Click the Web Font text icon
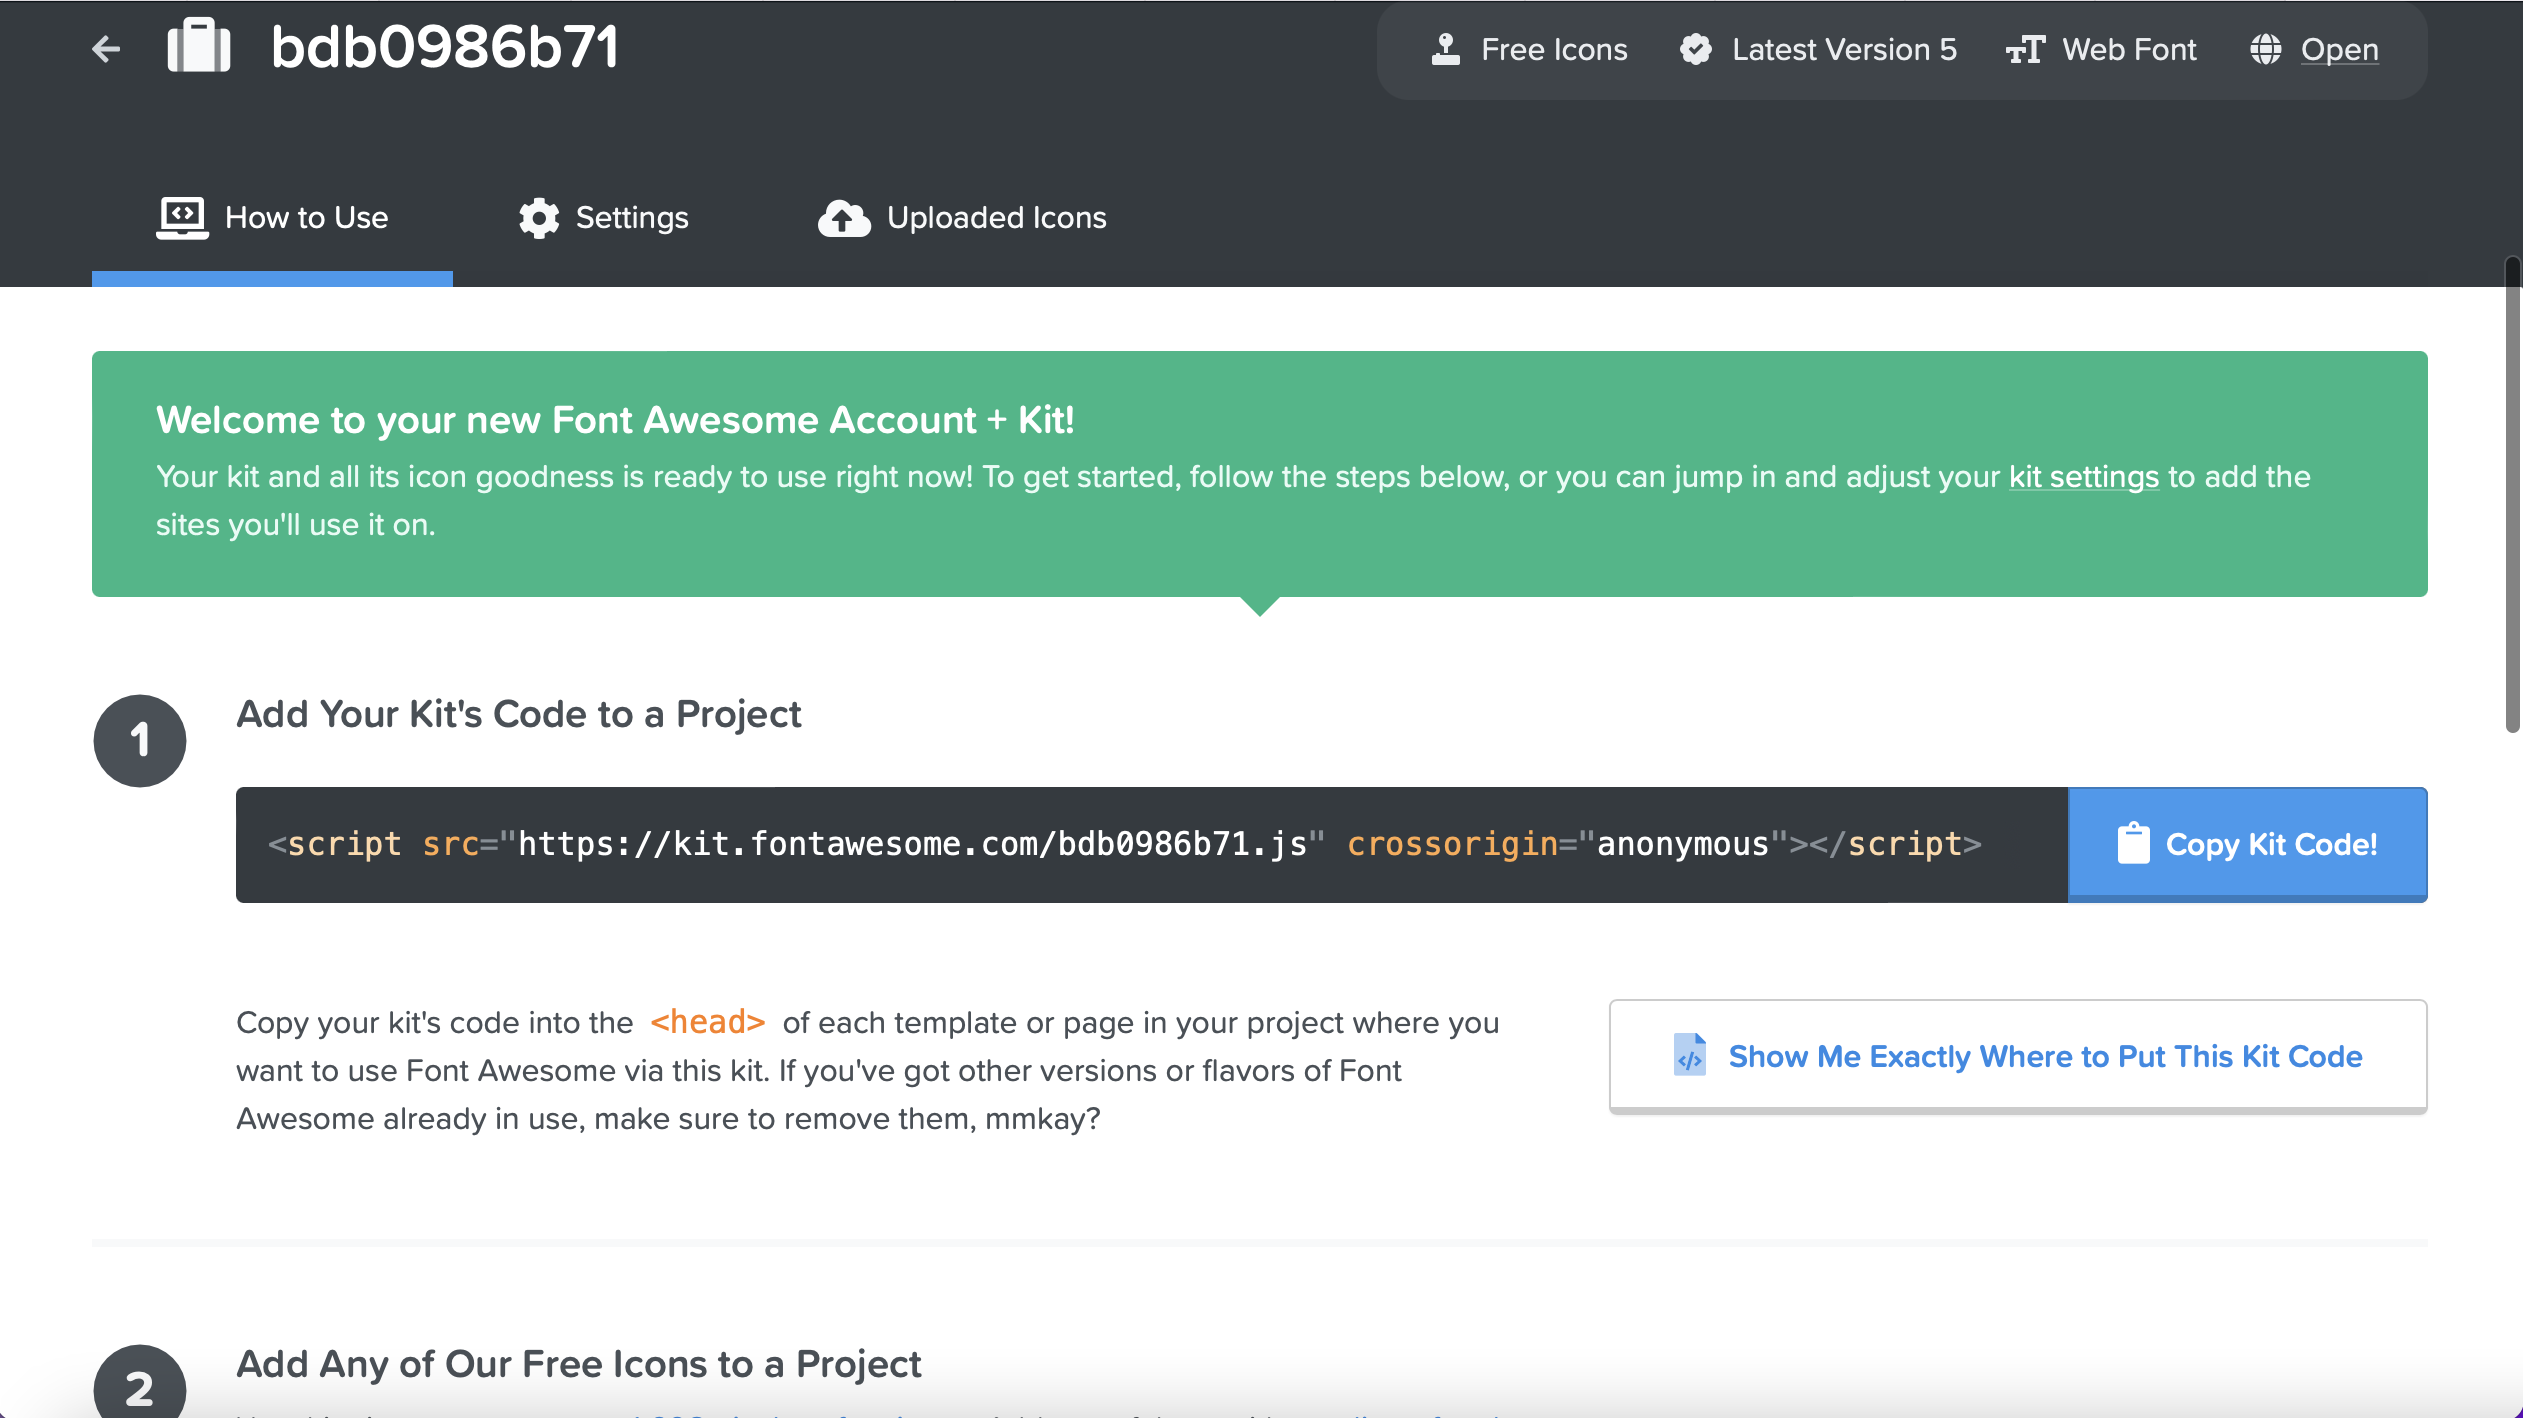2523x1418 pixels. point(2026,49)
